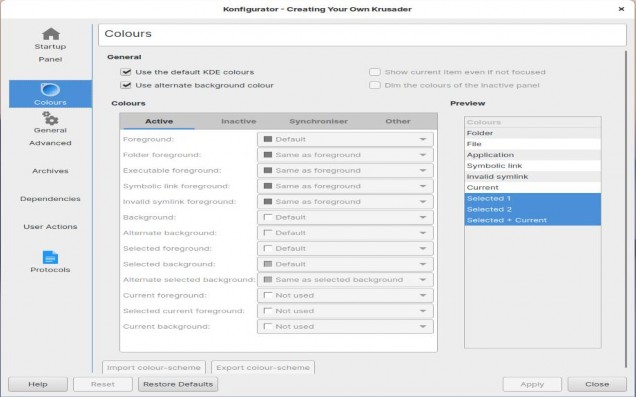Screen dimensions: 636x397
Task: Toggle Use alternate background colour
Action: click(x=126, y=86)
